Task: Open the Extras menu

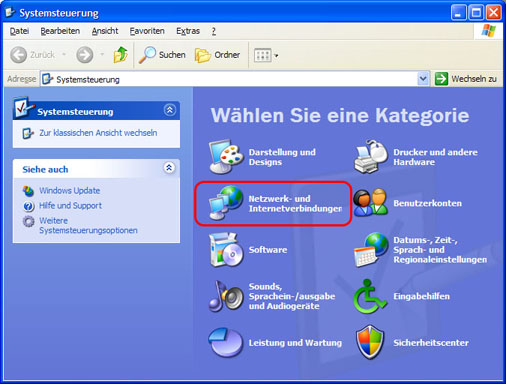Action: pos(188,31)
